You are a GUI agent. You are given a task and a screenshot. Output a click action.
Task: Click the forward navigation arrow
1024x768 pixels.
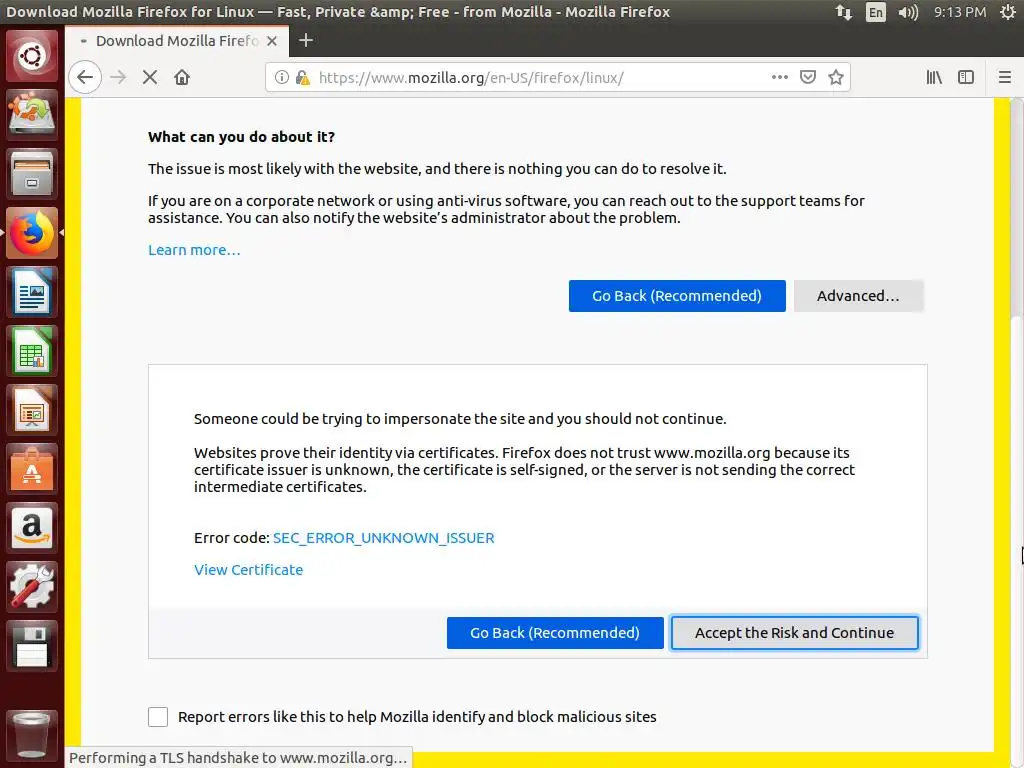pos(118,77)
